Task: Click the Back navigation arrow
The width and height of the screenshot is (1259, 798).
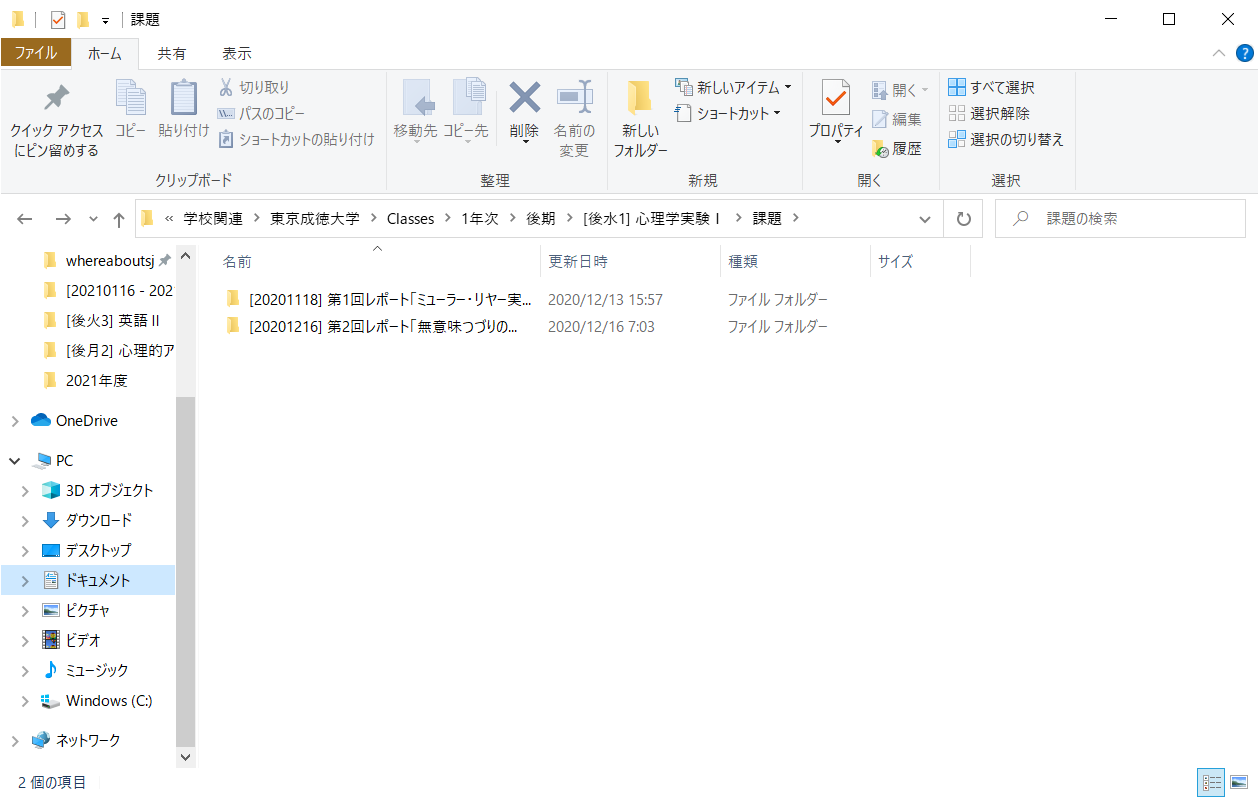Action: coord(25,219)
